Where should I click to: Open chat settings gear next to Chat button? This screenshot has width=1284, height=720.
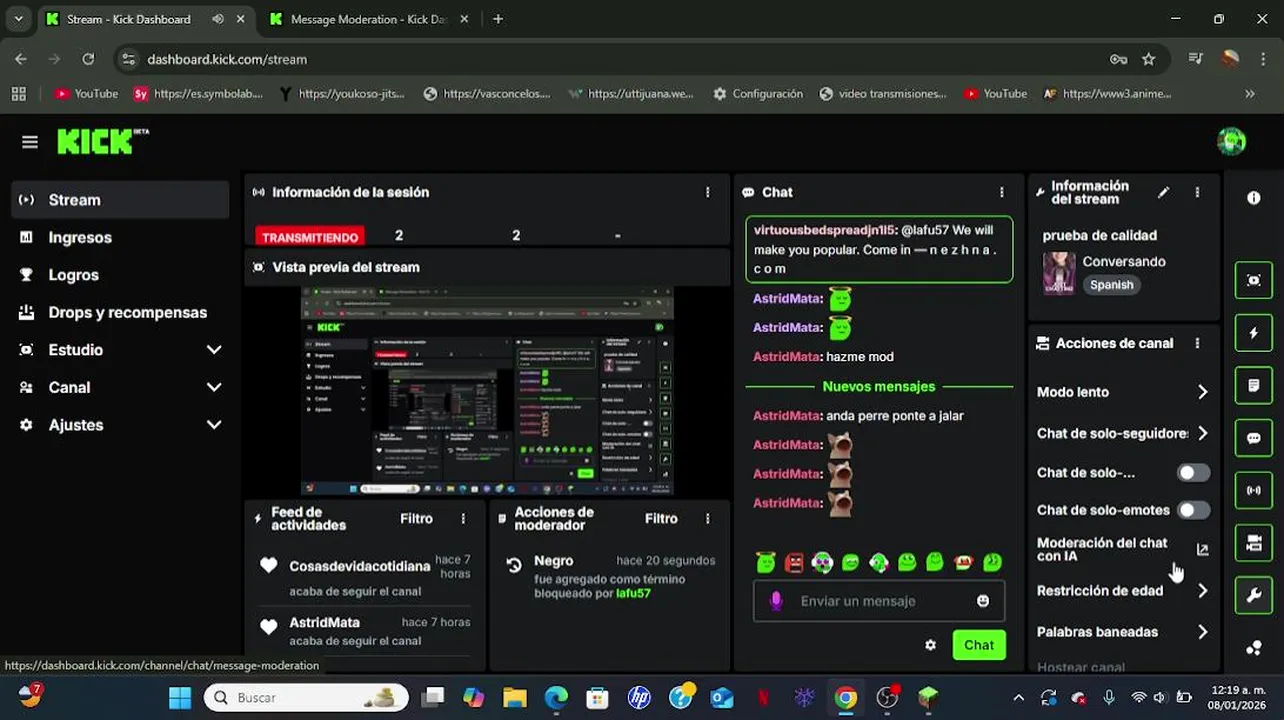(930, 645)
